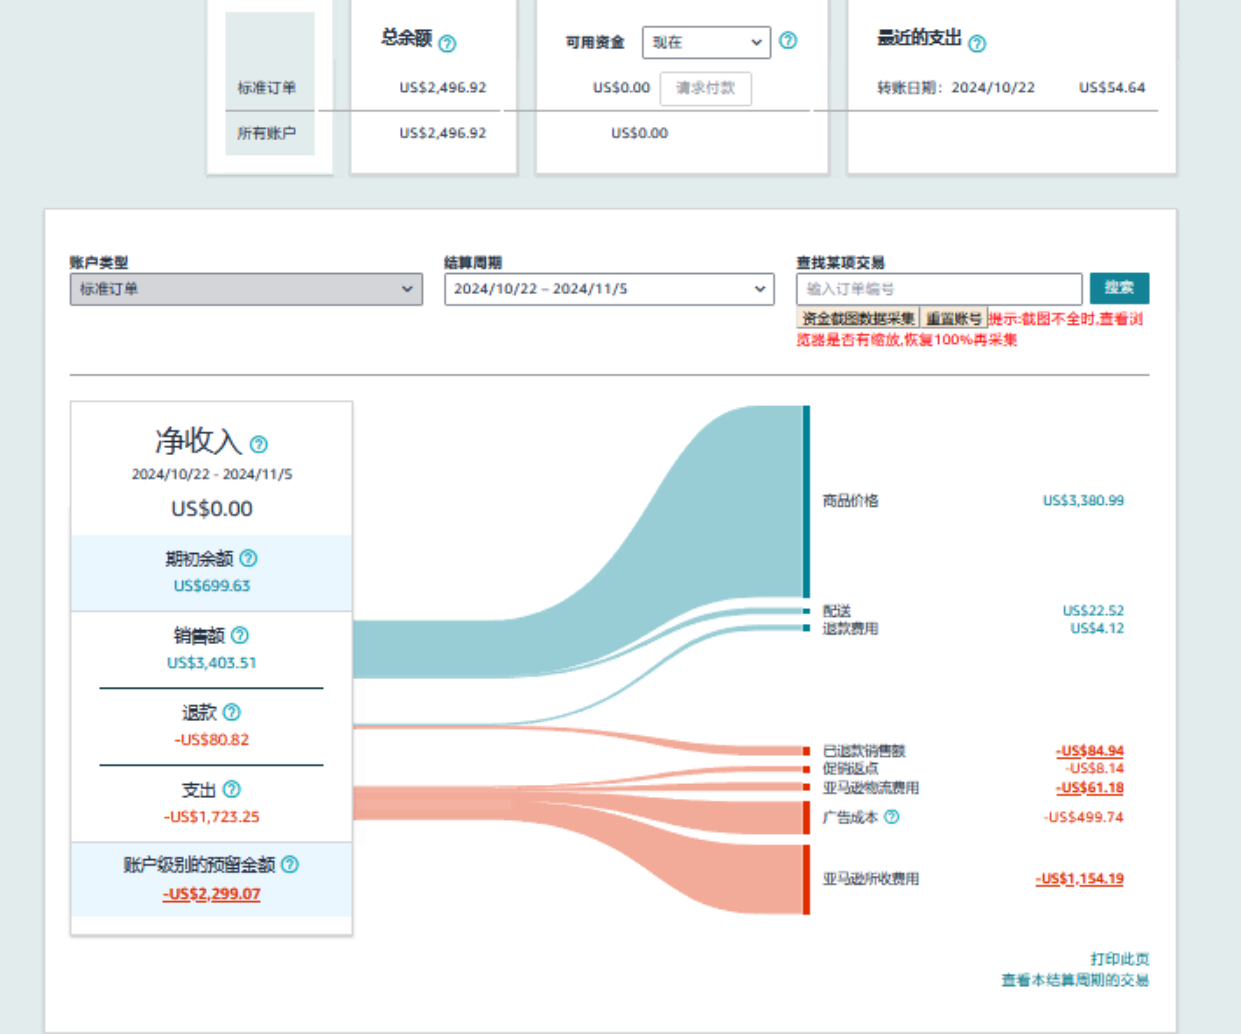Open the 账户类型 标准订单 dropdown

click(246, 289)
